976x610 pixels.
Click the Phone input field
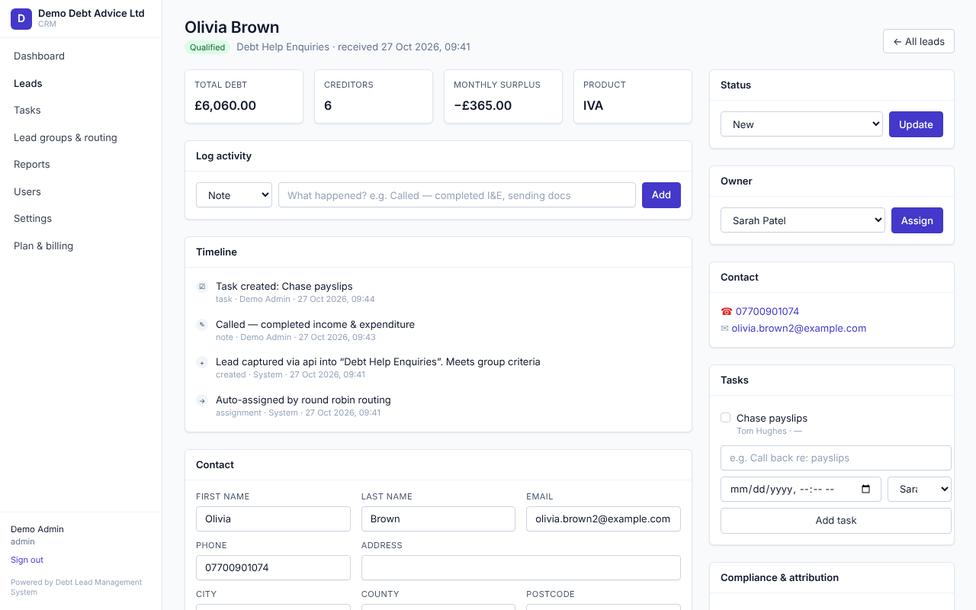273,567
